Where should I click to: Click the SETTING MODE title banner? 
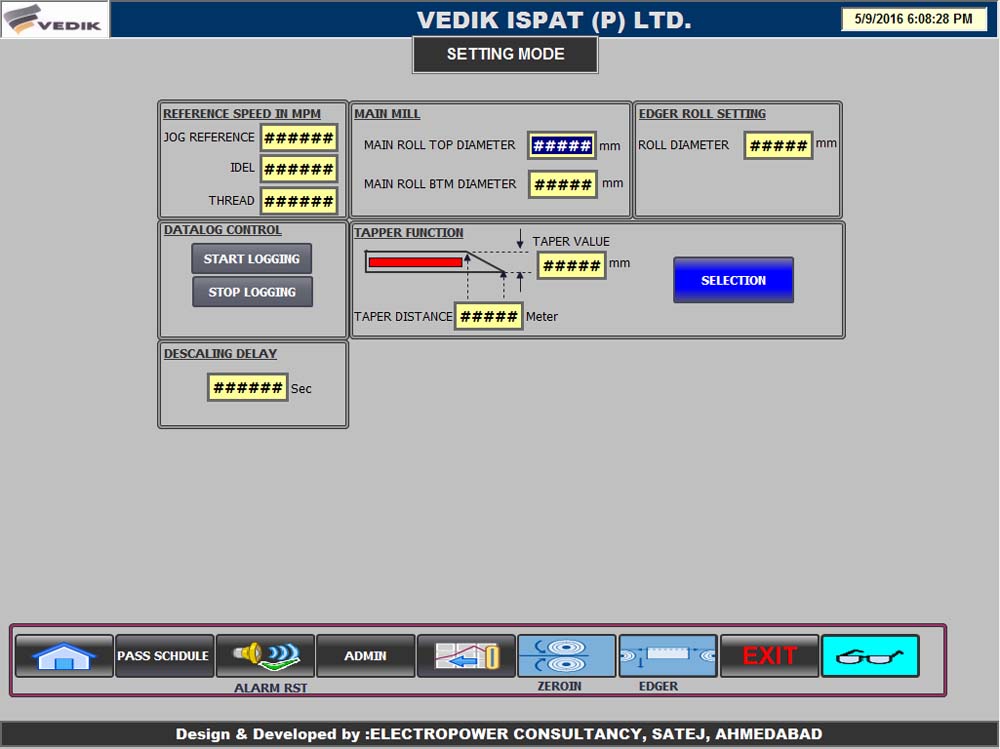tap(505, 54)
